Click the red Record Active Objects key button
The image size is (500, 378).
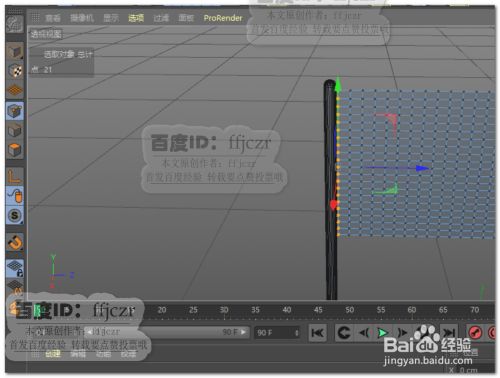pyautogui.click(x=475, y=333)
